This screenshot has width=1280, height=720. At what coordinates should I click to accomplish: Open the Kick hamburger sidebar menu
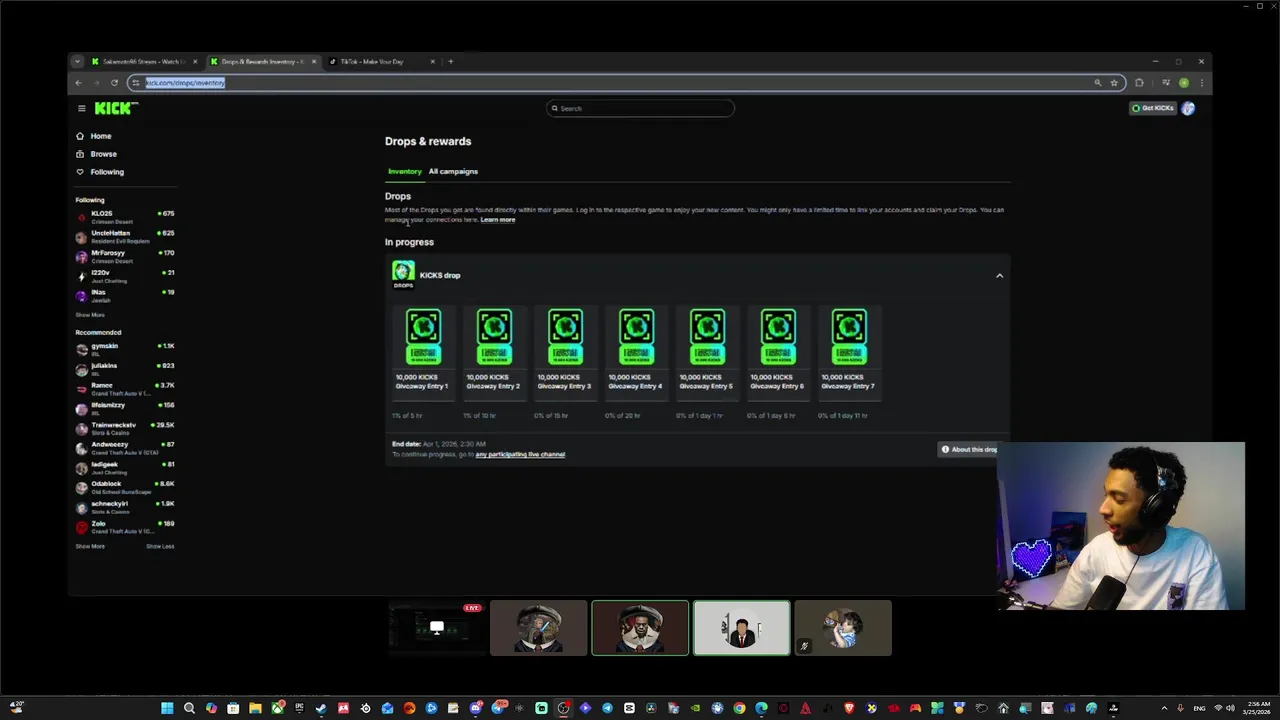(81, 108)
